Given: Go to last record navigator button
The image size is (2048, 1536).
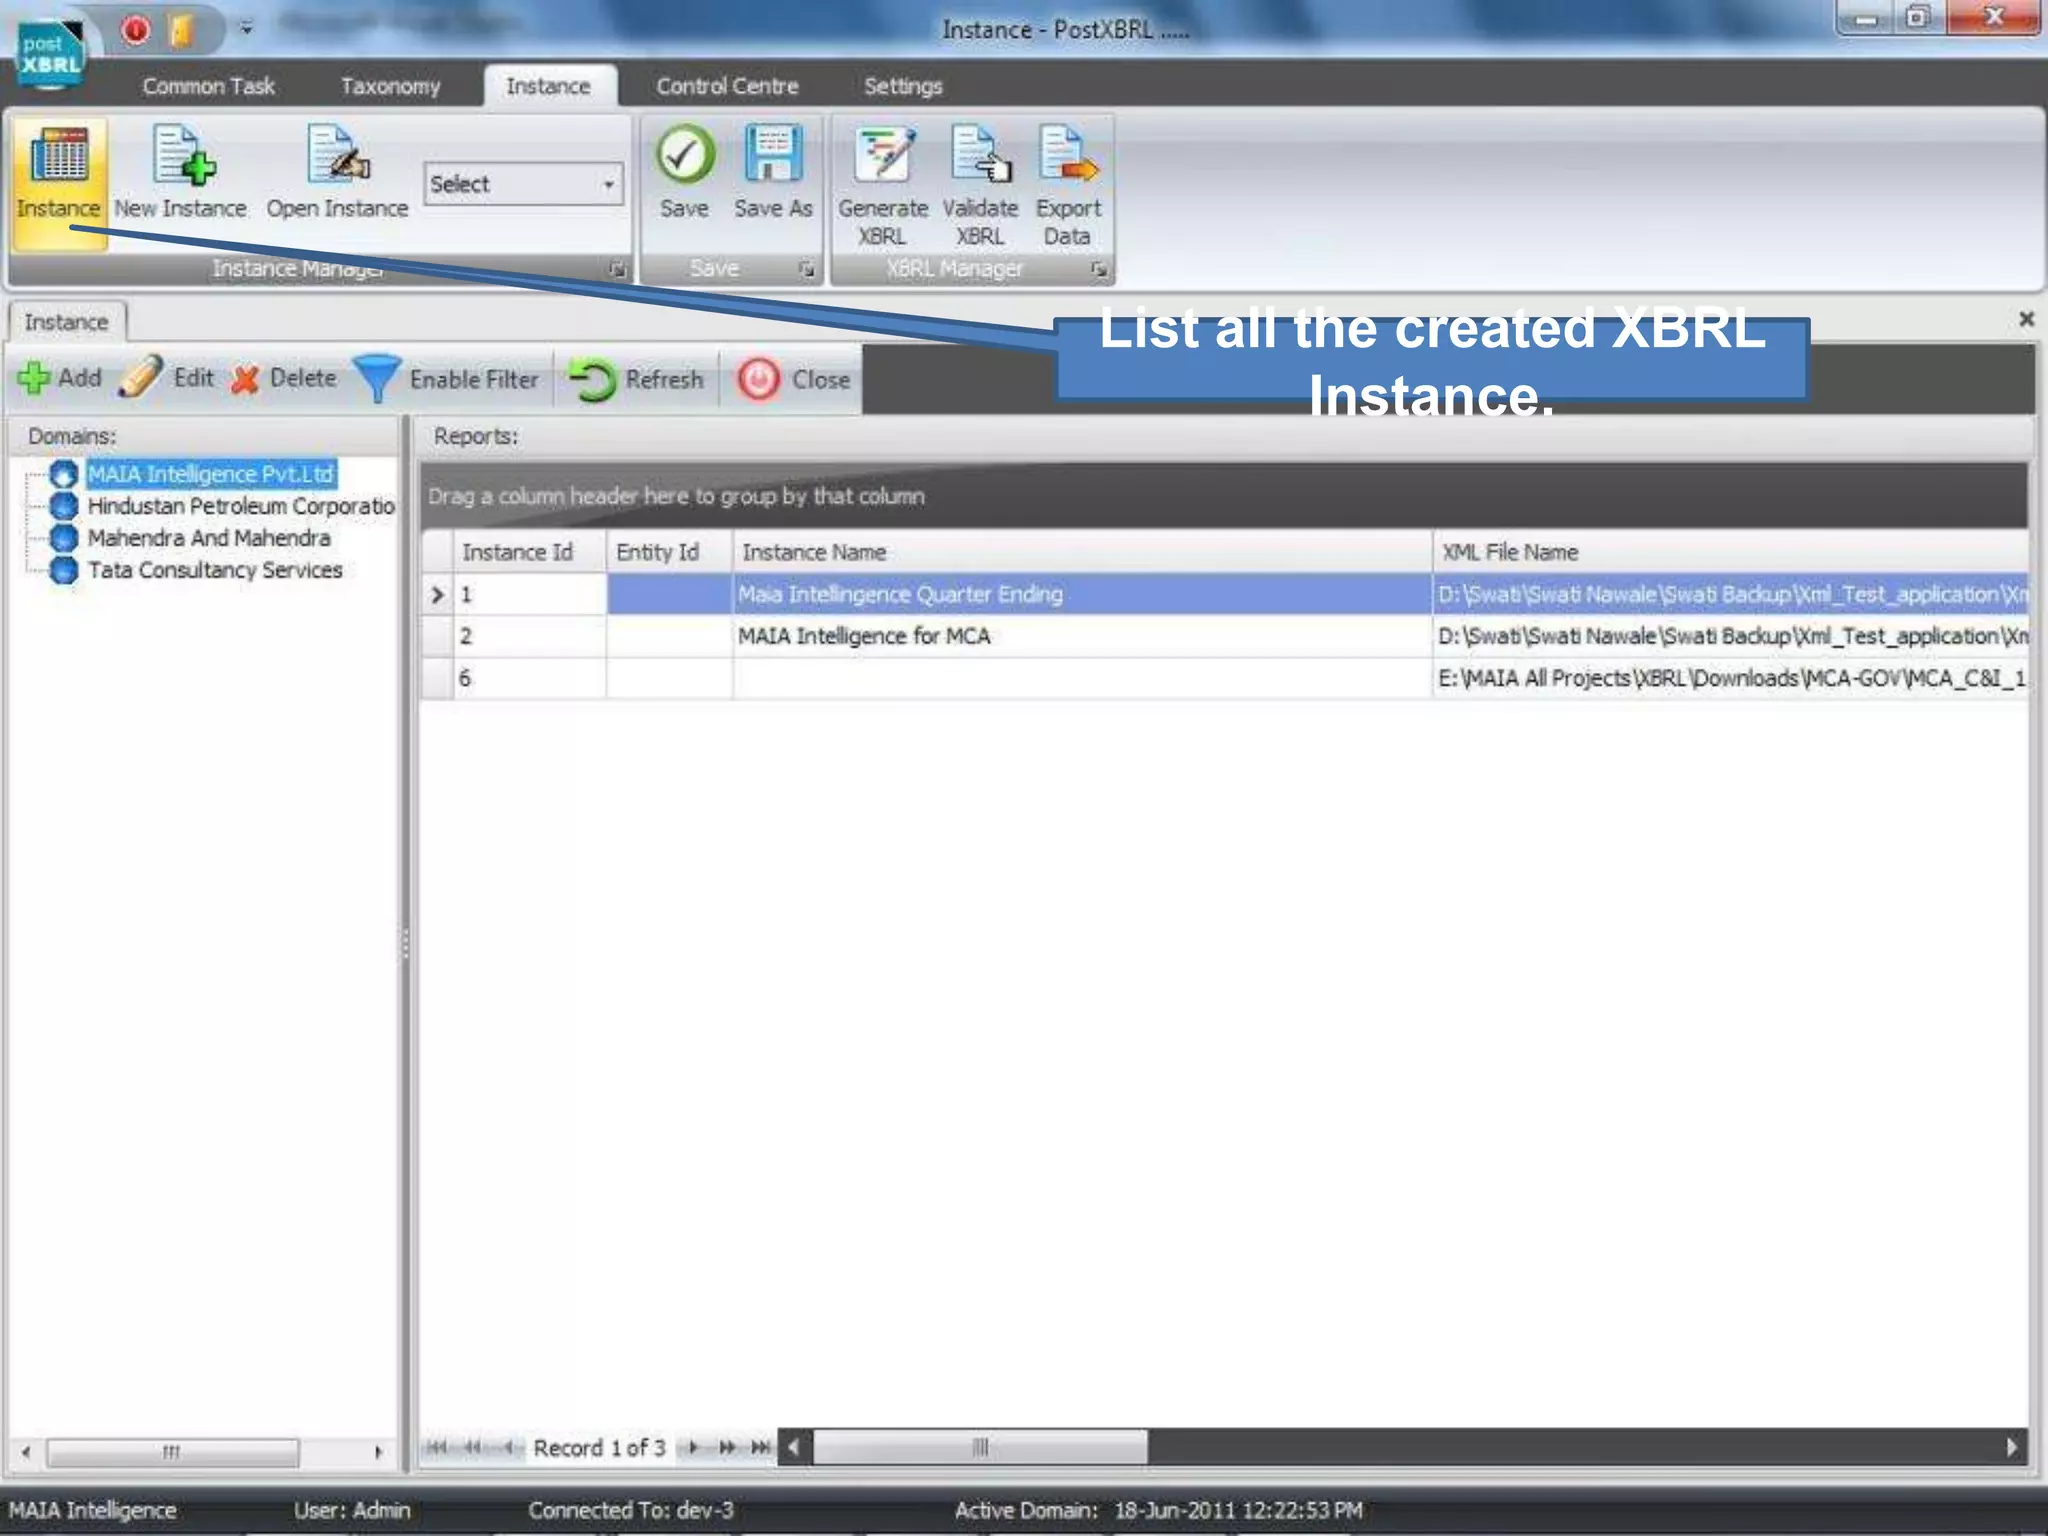Looking at the screenshot, I should click(761, 1447).
